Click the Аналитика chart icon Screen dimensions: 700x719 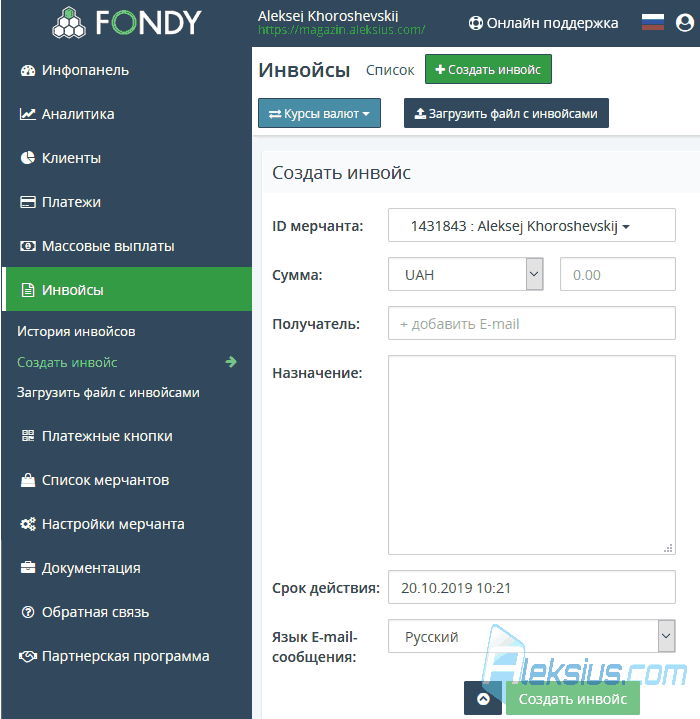[28, 114]
